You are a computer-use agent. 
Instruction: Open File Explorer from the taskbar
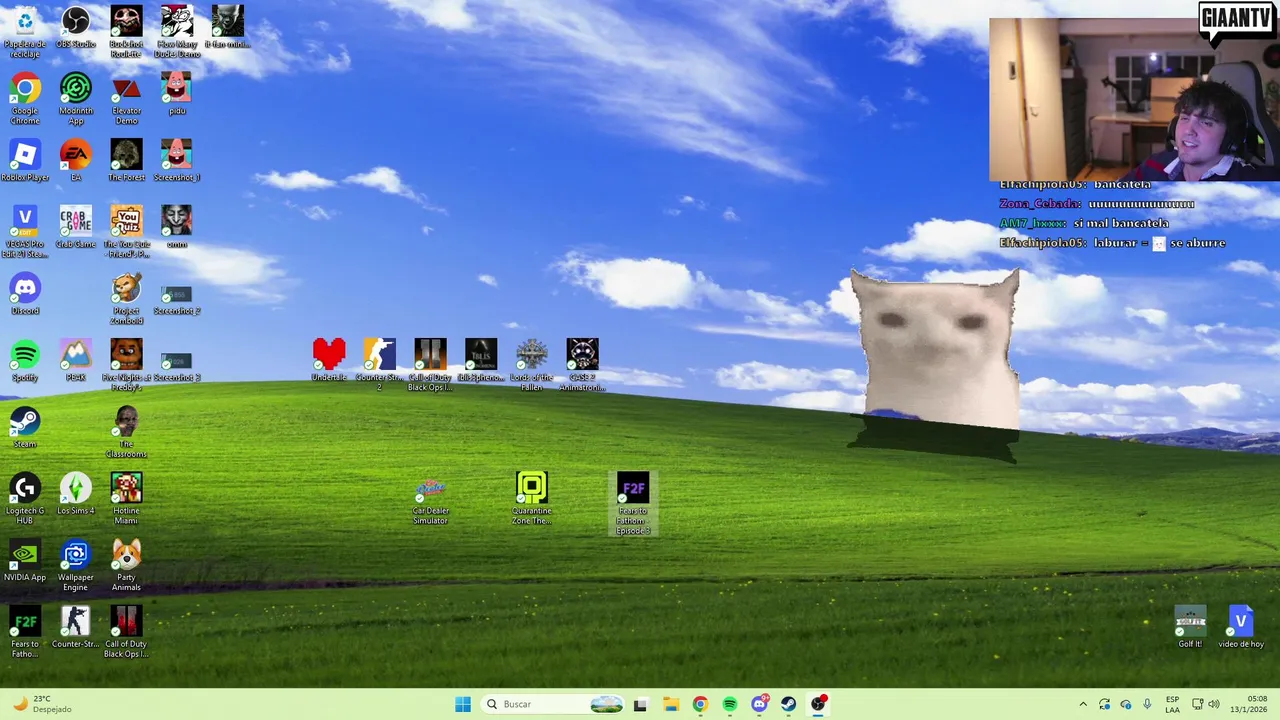[x=670, y=704]
